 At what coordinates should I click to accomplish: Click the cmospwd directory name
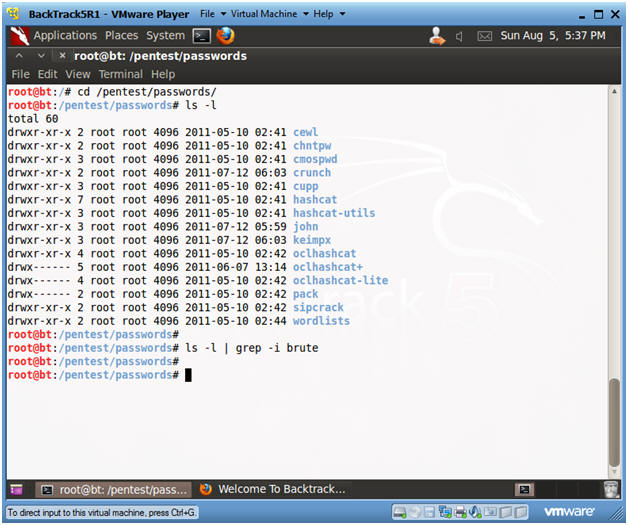(315, 159)
